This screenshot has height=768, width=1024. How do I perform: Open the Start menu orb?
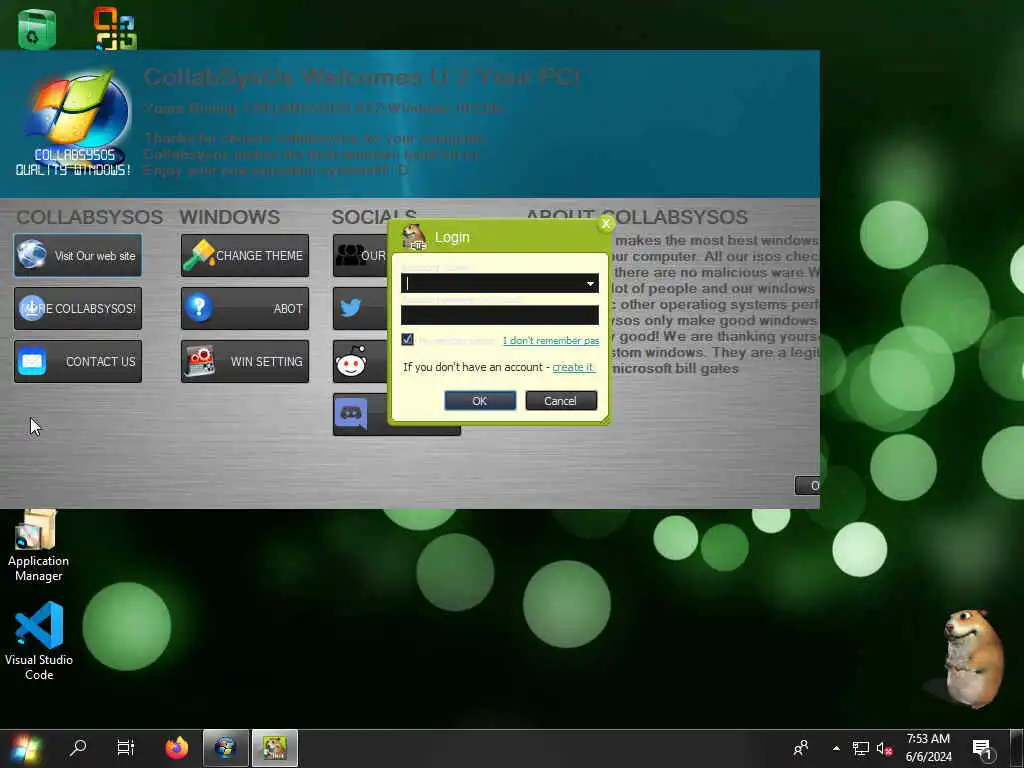25,748
